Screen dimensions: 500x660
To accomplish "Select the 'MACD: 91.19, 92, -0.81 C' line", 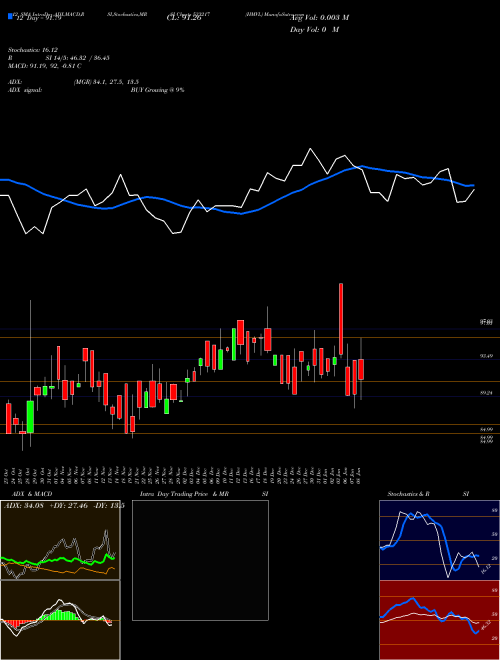I will click(x=45, y=66).
